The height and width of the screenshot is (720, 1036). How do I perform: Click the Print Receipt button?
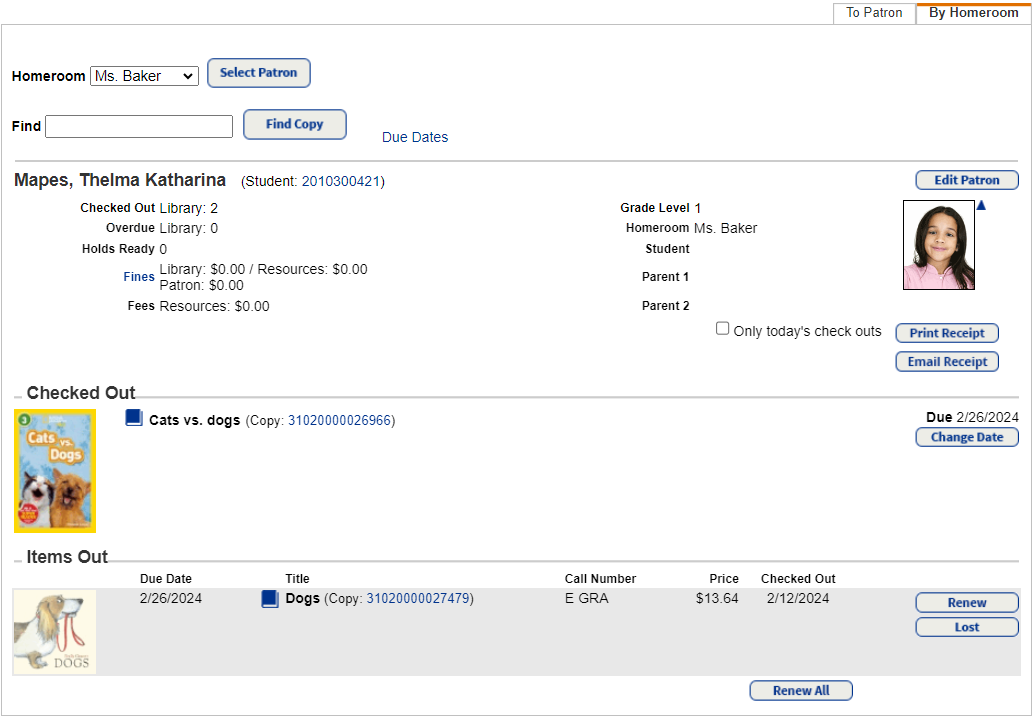point(946,332)
